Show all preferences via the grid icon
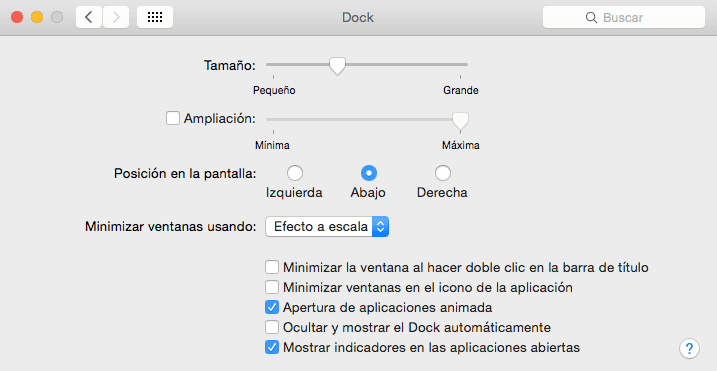This screenshot has width=717, height=371. coord(155,17)
